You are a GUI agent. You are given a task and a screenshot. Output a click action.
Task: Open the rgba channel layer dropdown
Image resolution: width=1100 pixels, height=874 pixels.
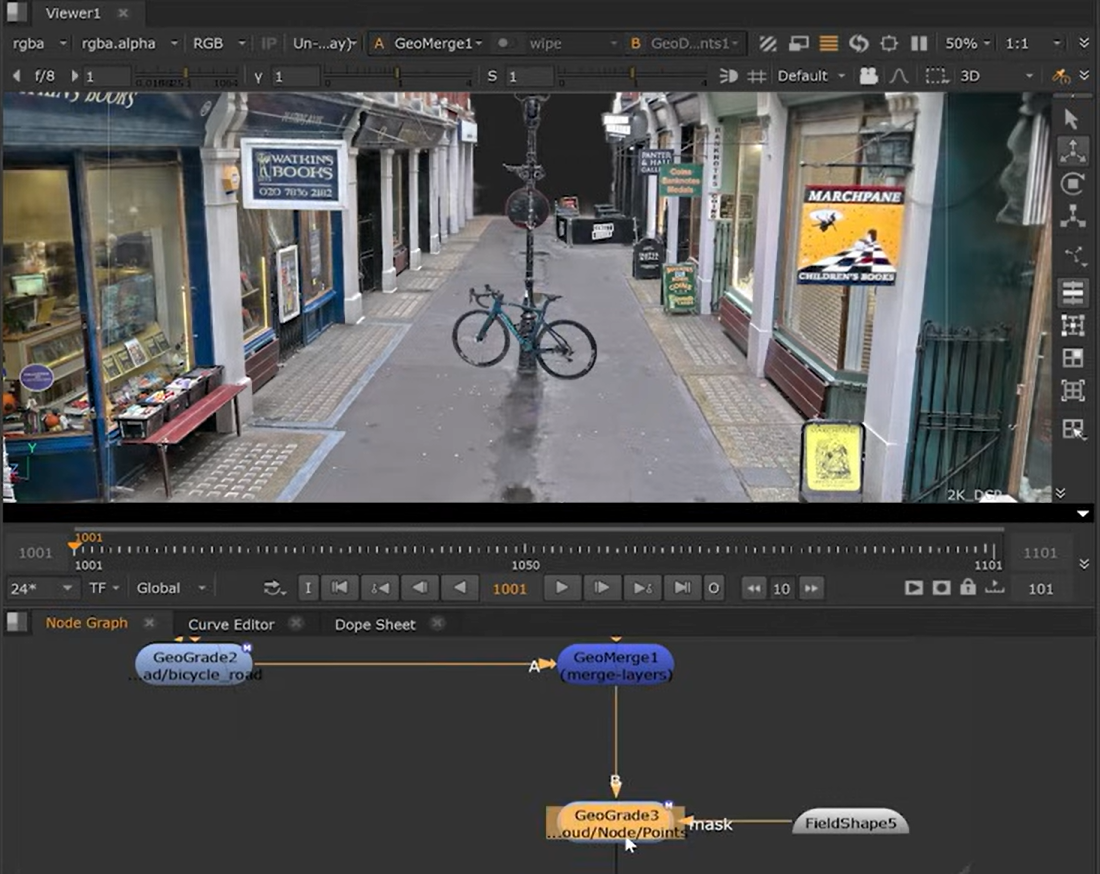40,44
